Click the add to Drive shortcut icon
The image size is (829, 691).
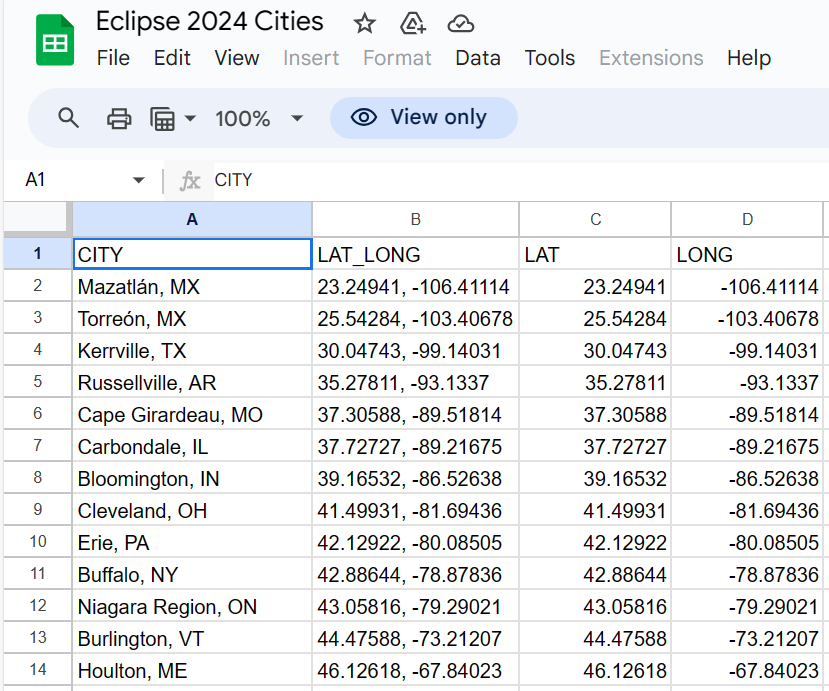pyautogui.click(x=413, y=23)
